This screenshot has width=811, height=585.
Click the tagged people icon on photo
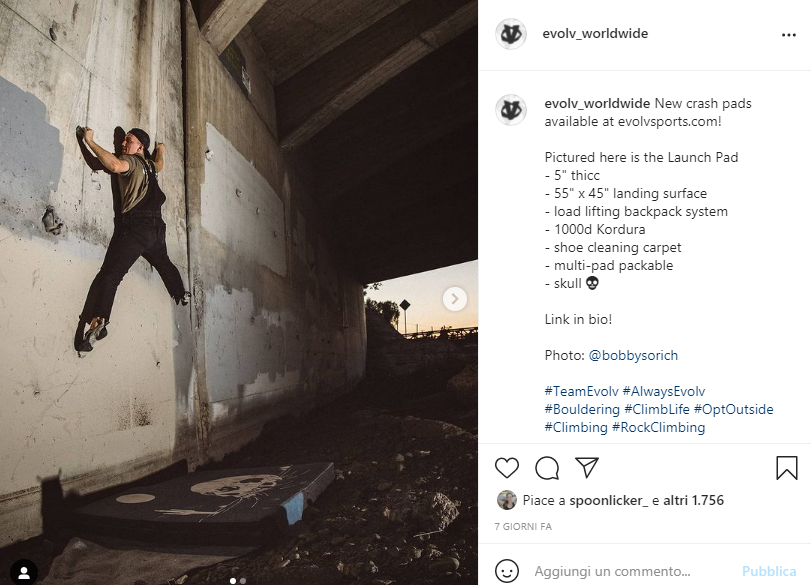click(23, 572)
